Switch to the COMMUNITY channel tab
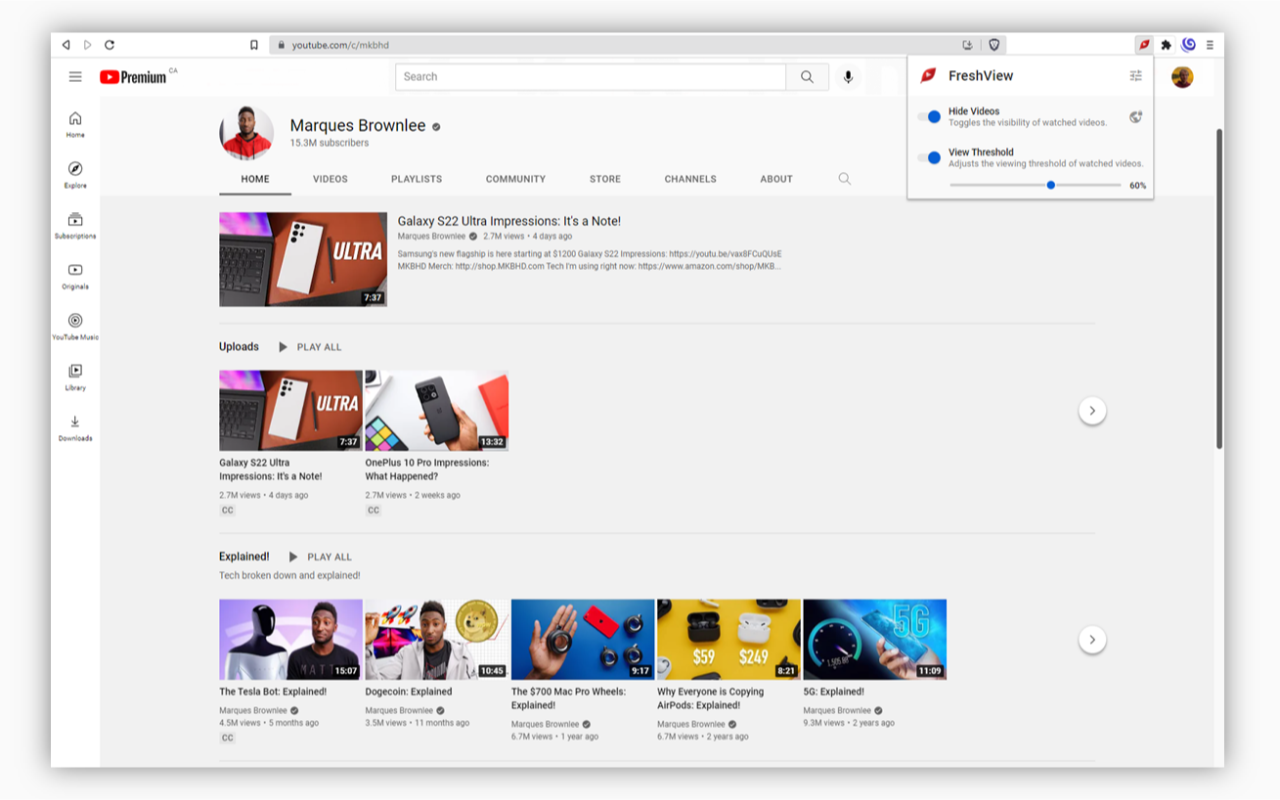 516,179
